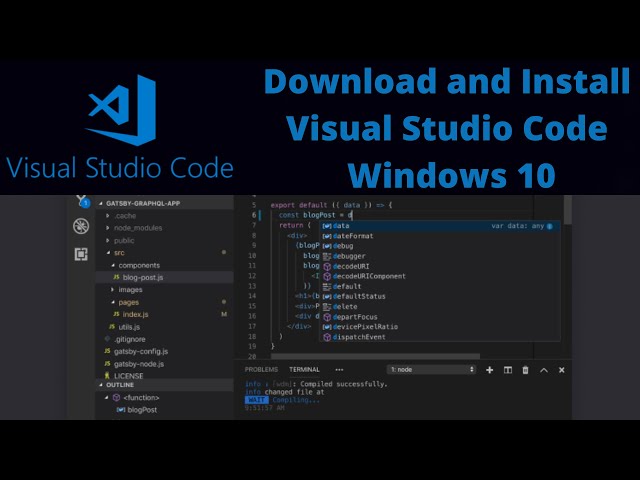Expand the public folder
640x480 pixels.
(x=164, y=240)
